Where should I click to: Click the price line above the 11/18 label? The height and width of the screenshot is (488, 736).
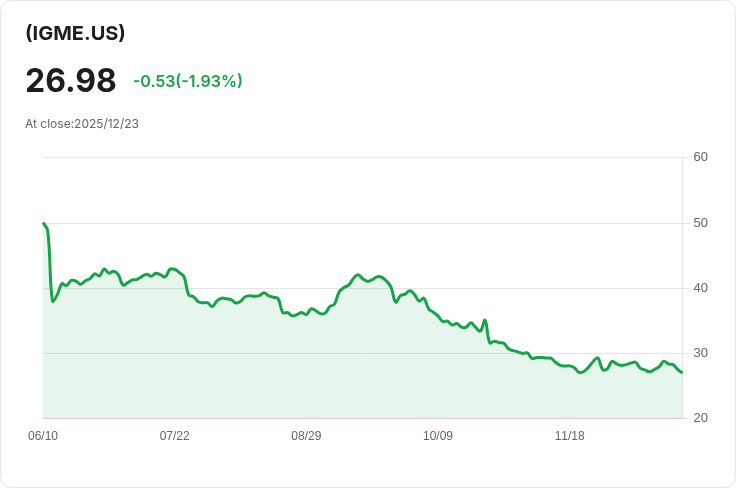point(570,367)
